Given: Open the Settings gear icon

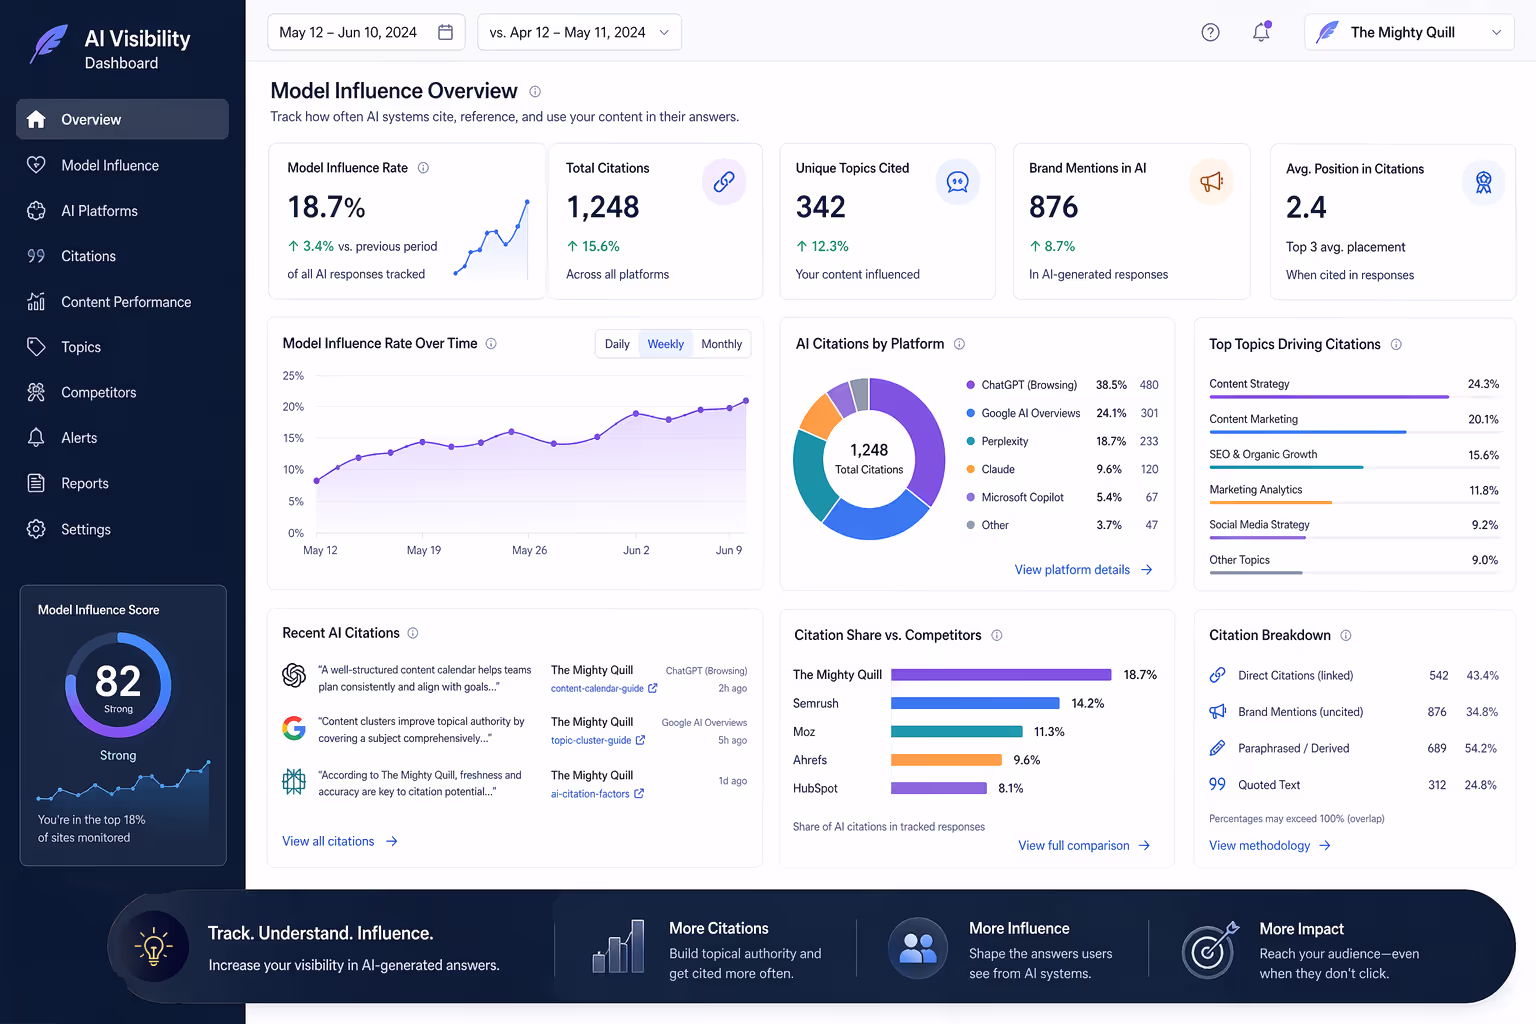Looking at the screenshot, I should pos(36,529).
